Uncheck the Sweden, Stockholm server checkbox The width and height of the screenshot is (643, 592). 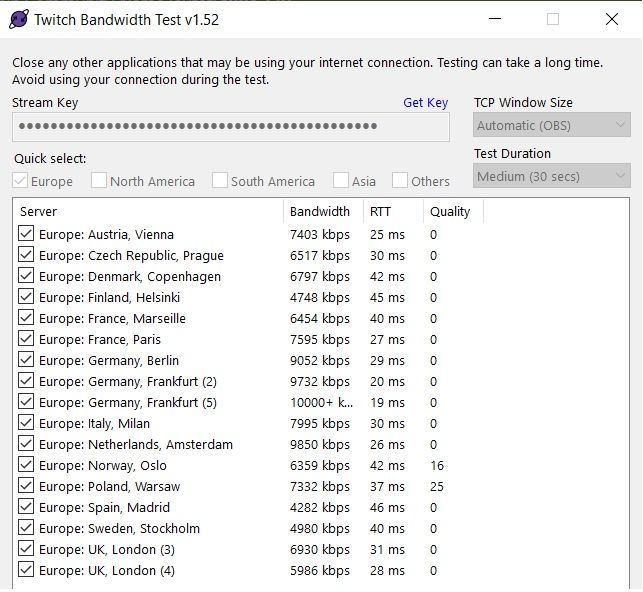(26, 527)
